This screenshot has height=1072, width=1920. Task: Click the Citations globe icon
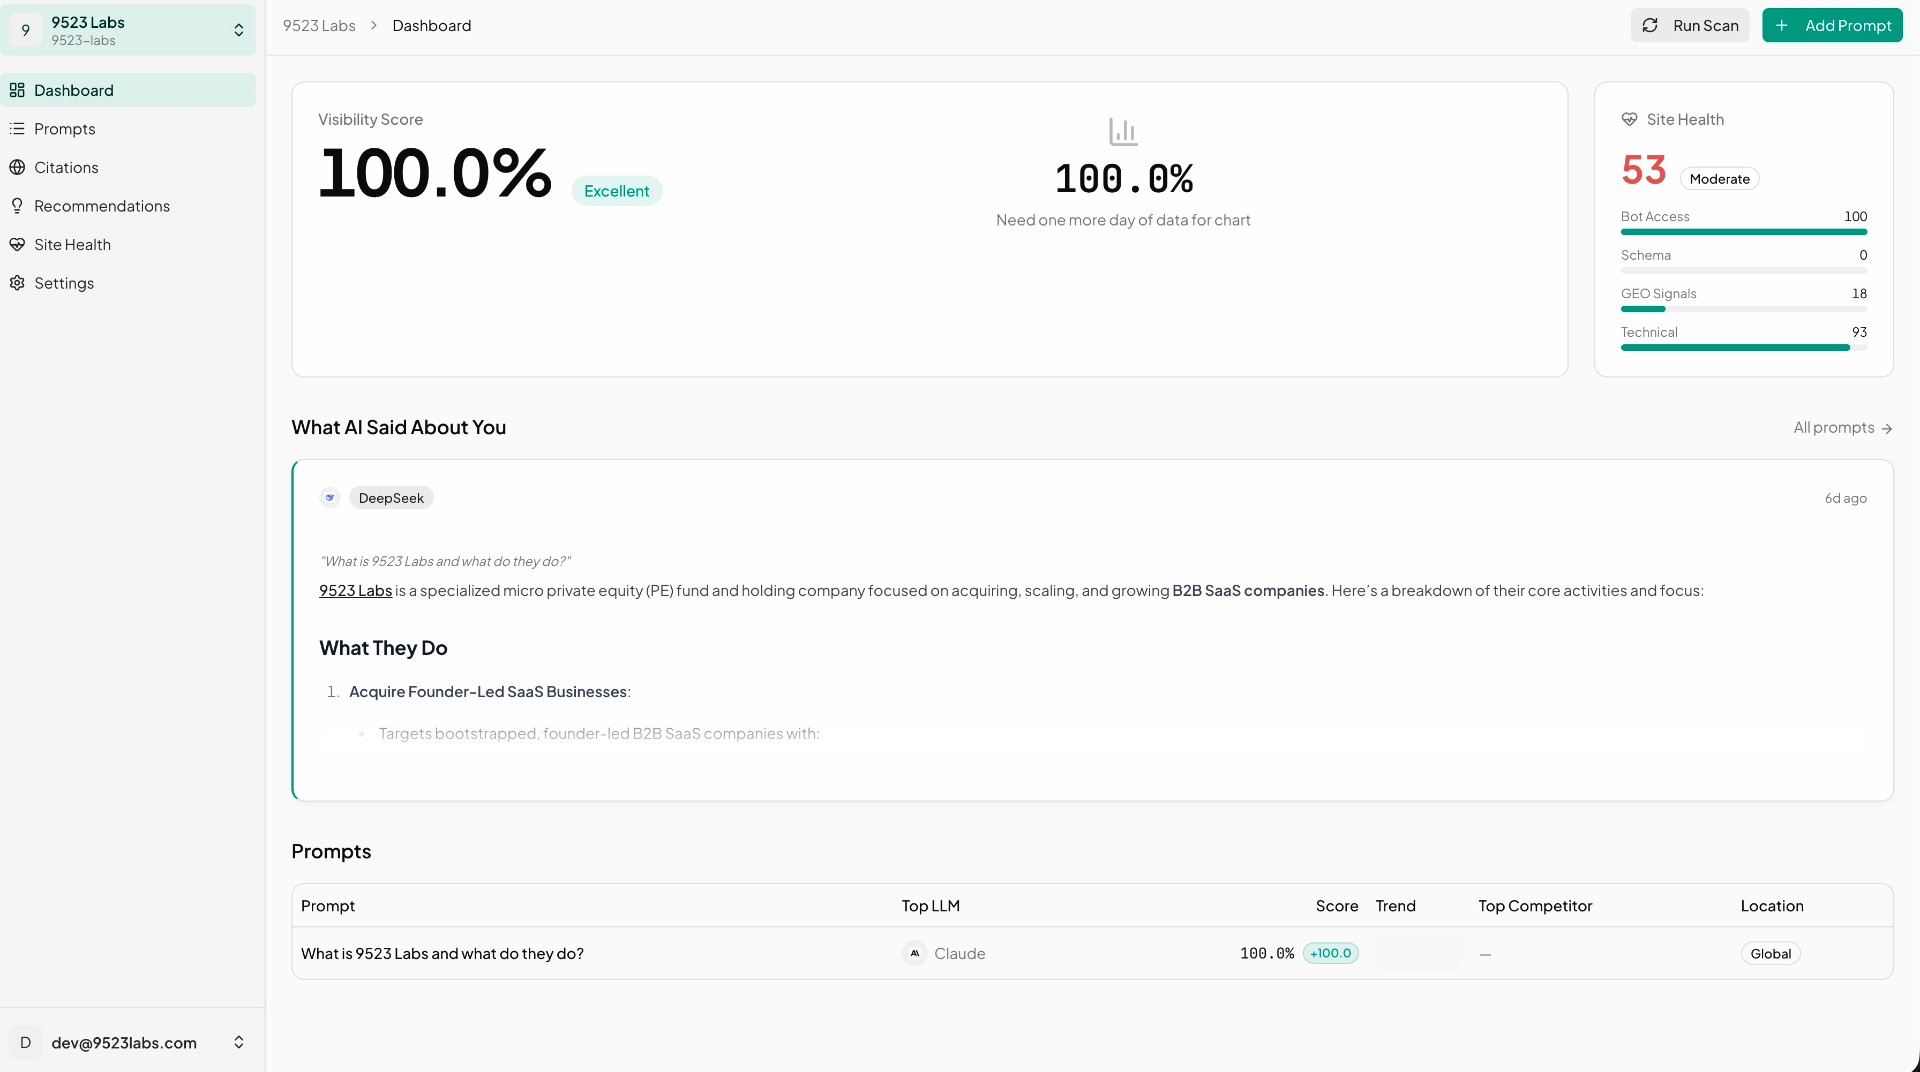17,168
